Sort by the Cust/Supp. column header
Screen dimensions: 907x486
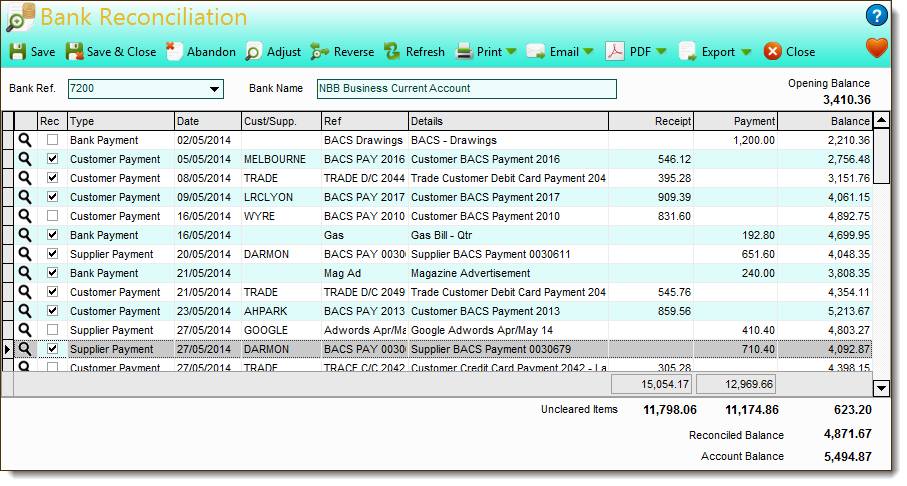tap(281, 121)
